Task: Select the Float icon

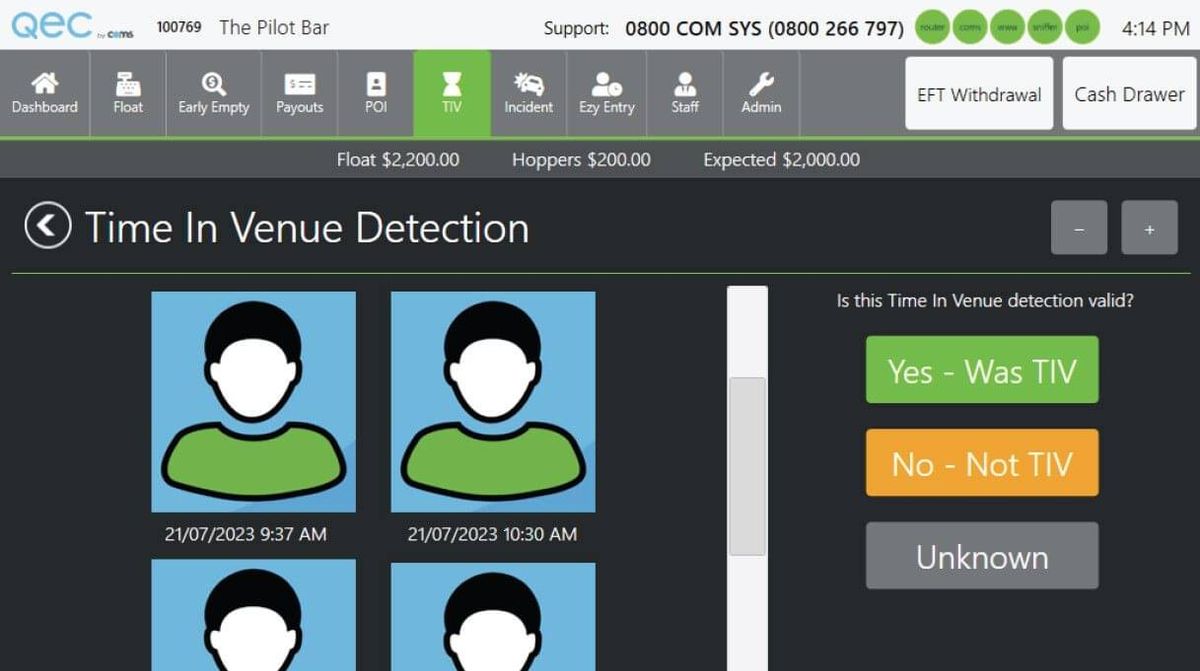Action: [128, 93]
